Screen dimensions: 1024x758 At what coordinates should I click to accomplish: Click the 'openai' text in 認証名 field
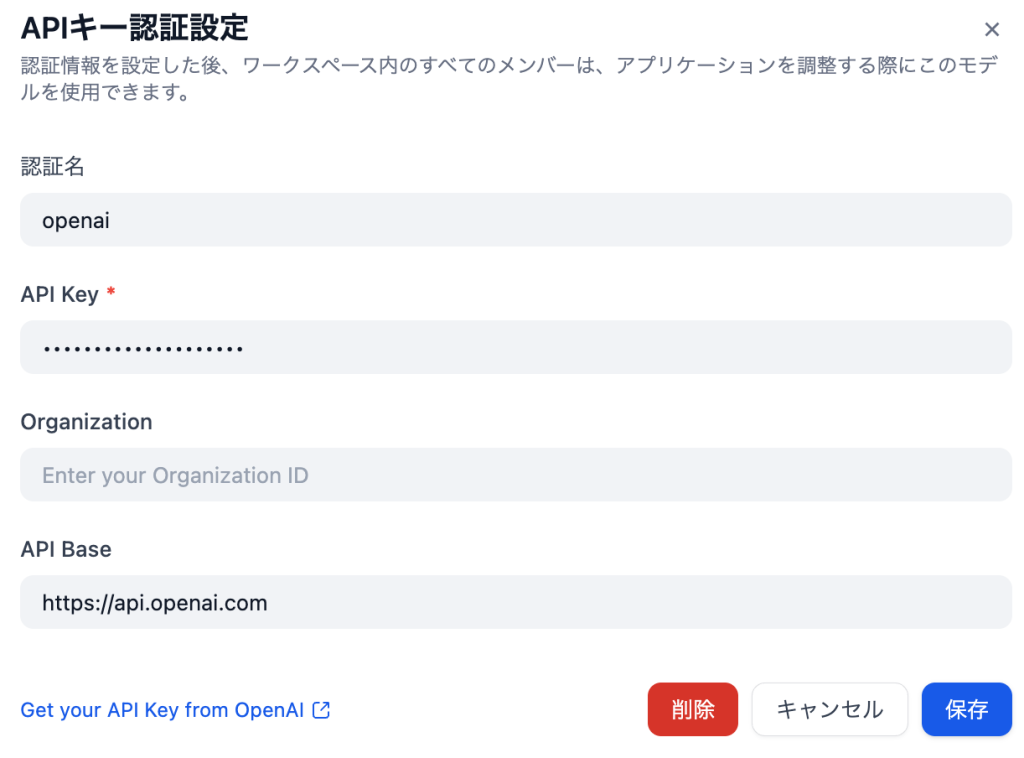coord(76,220)
